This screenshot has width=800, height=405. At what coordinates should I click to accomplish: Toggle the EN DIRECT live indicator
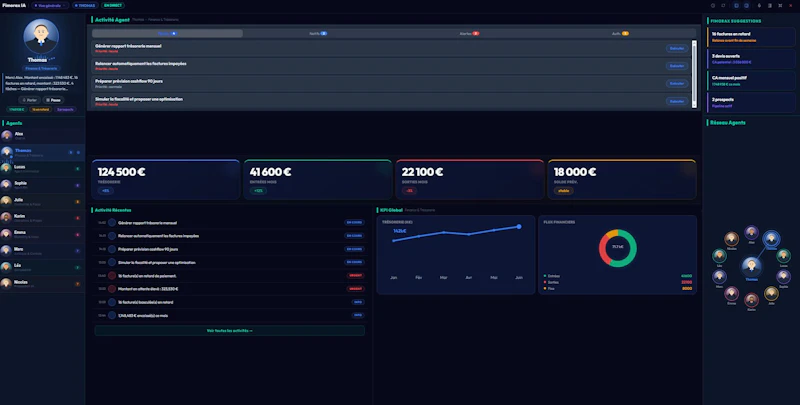click(x=112, y=6)
